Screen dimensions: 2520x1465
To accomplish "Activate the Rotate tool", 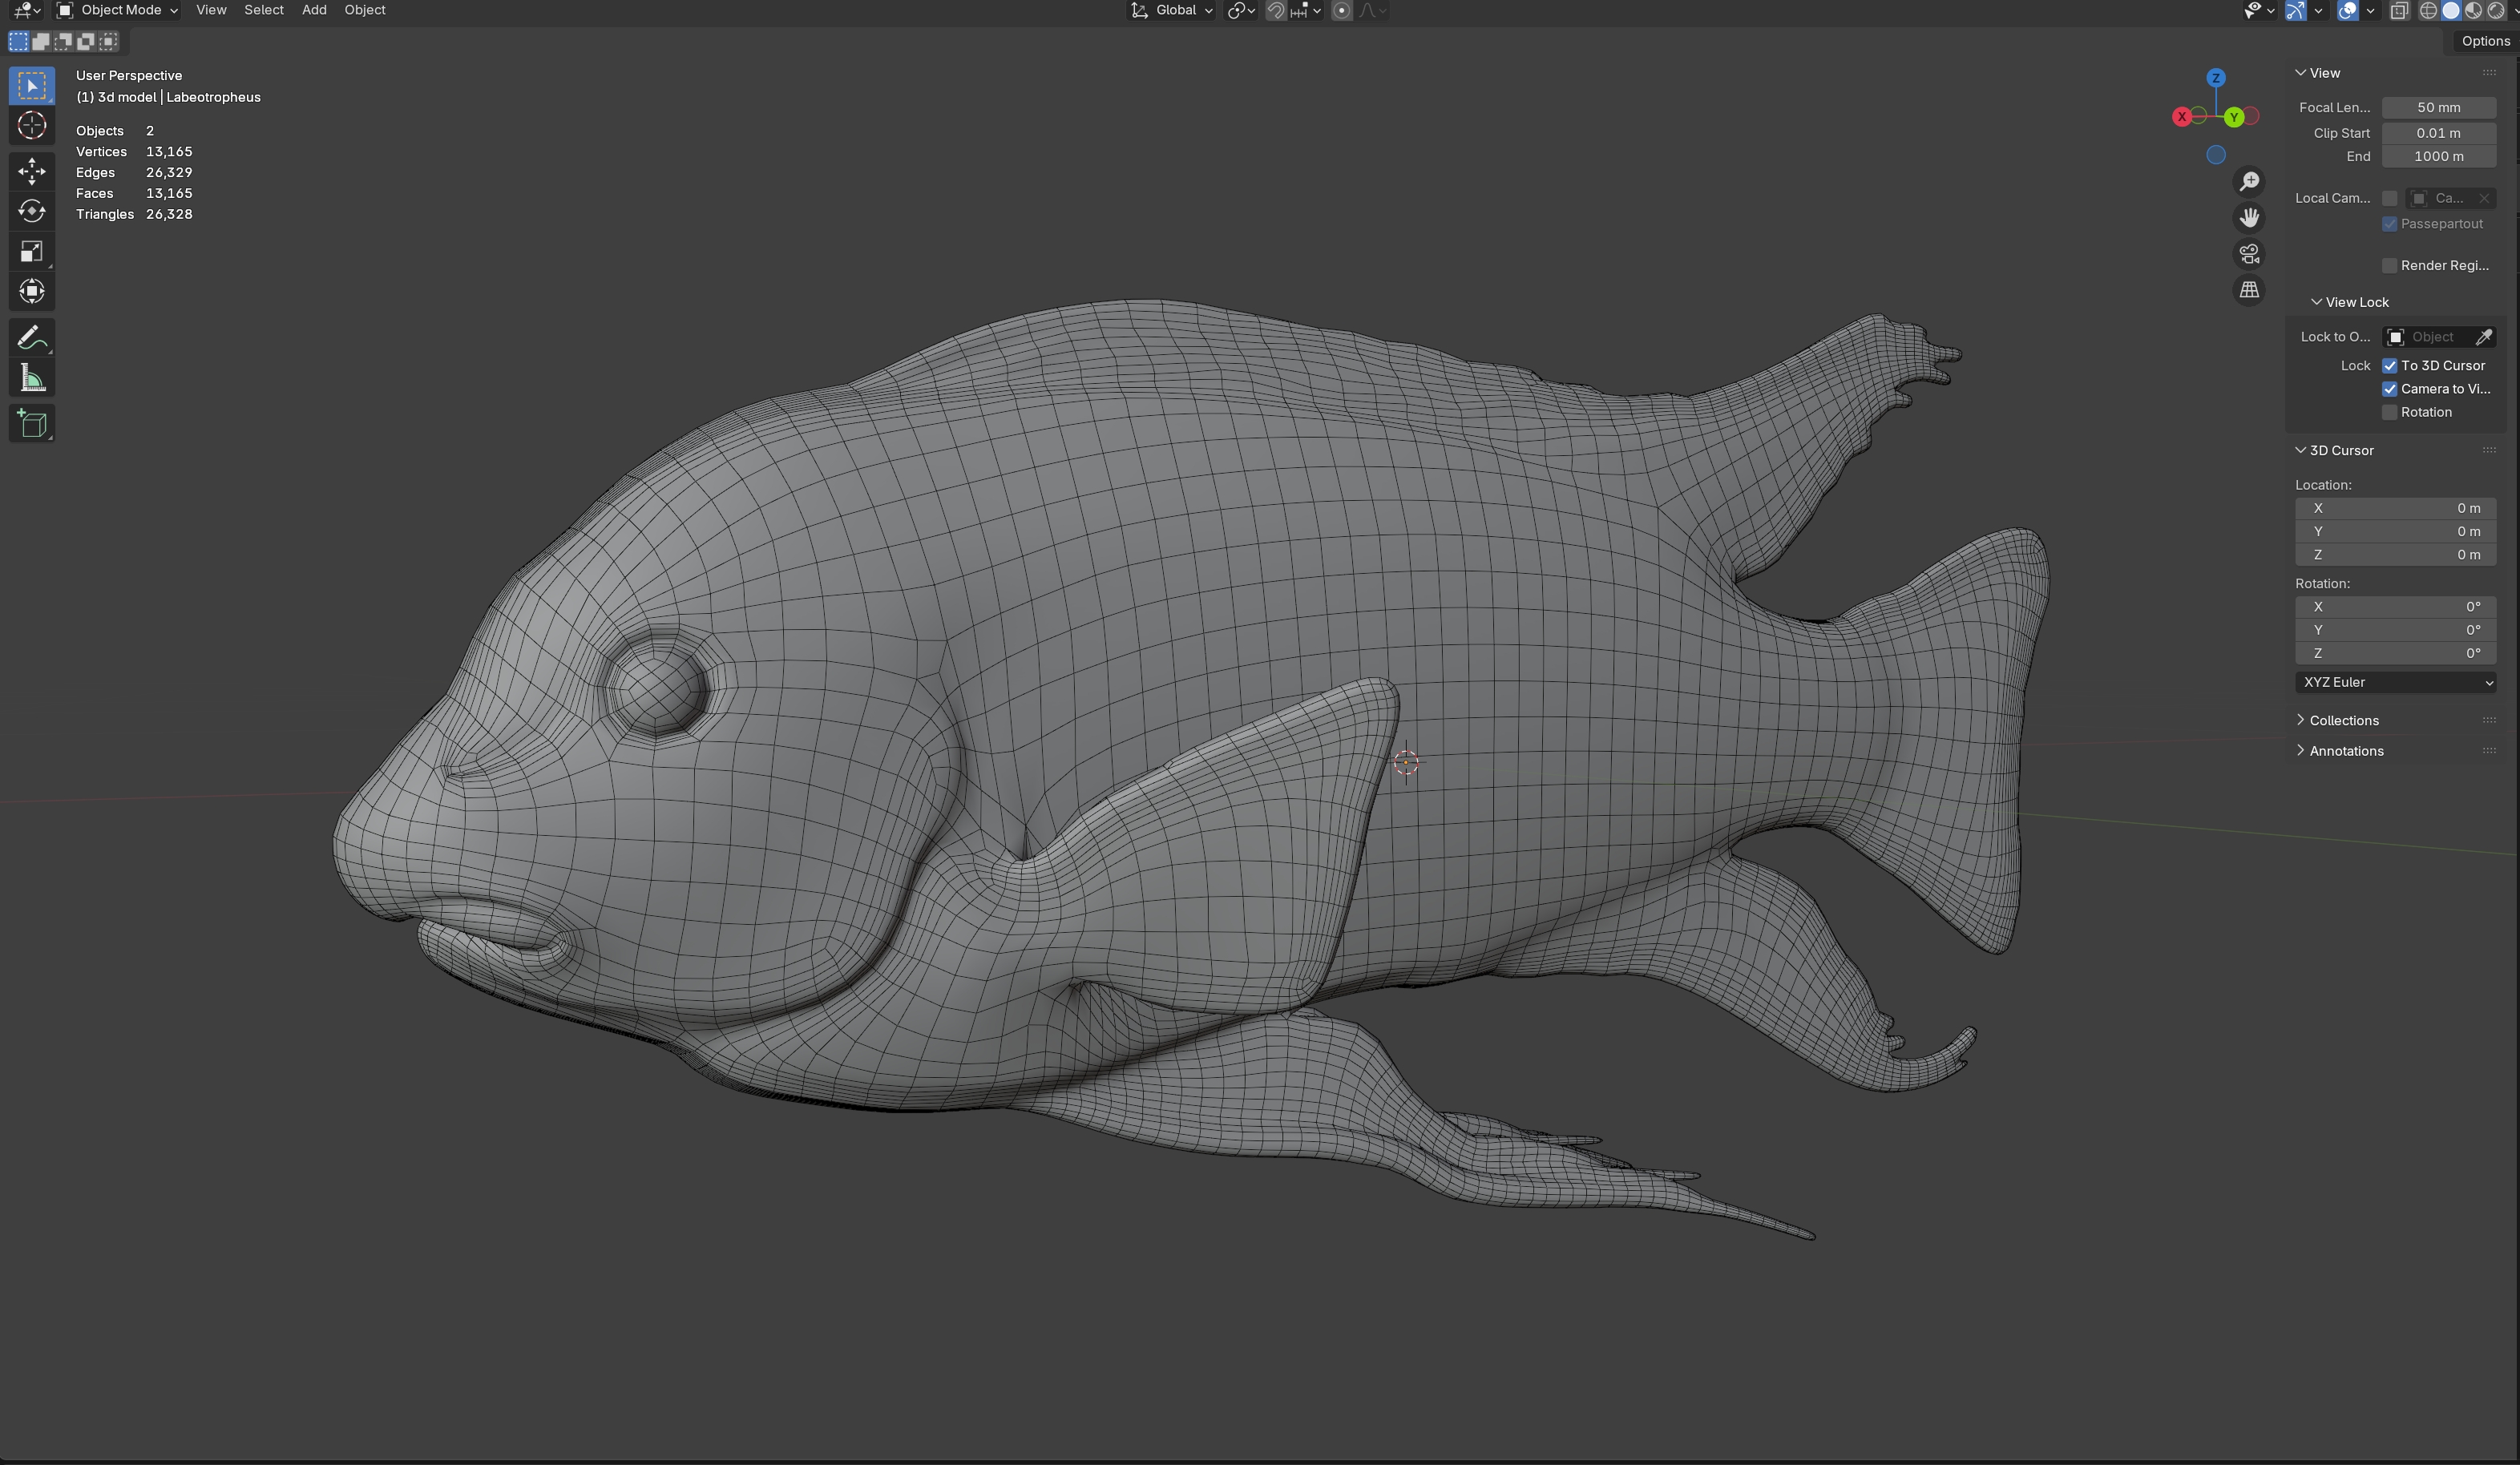I will (x=31, y=211).
